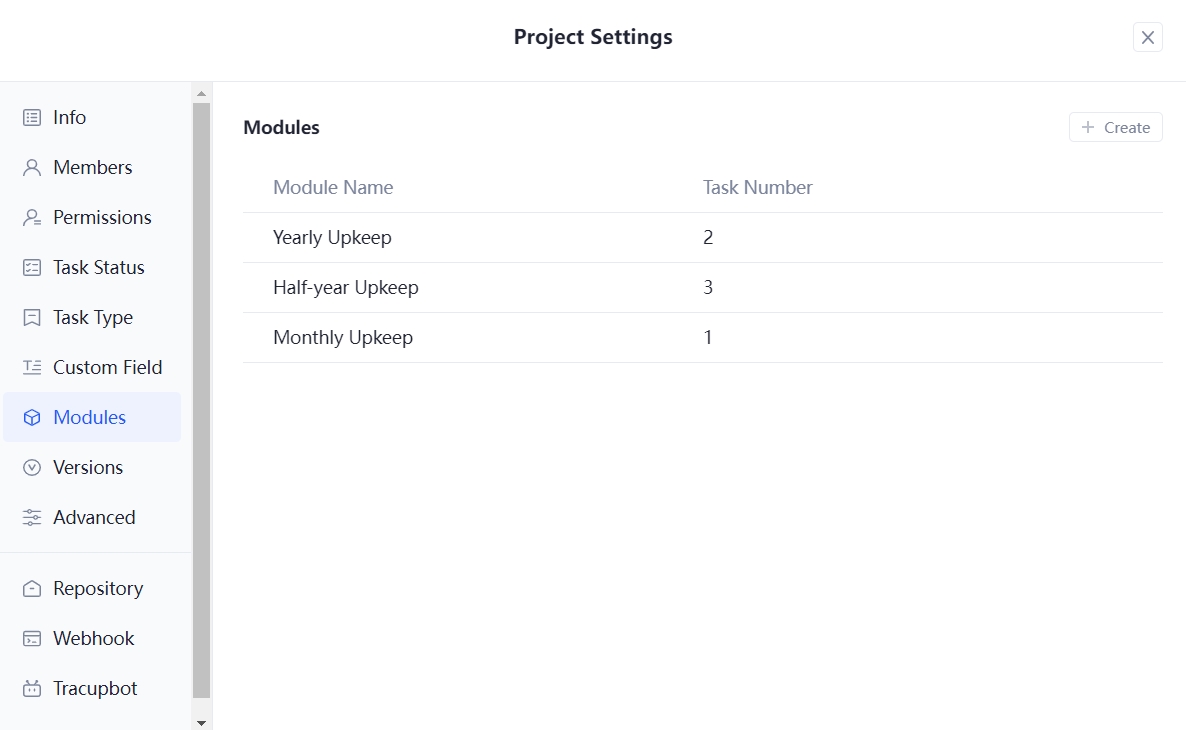The height and width of the screenshot is (730, 1186).
Task: Open Versions using its circle icon
Action: tap(31, 467)
